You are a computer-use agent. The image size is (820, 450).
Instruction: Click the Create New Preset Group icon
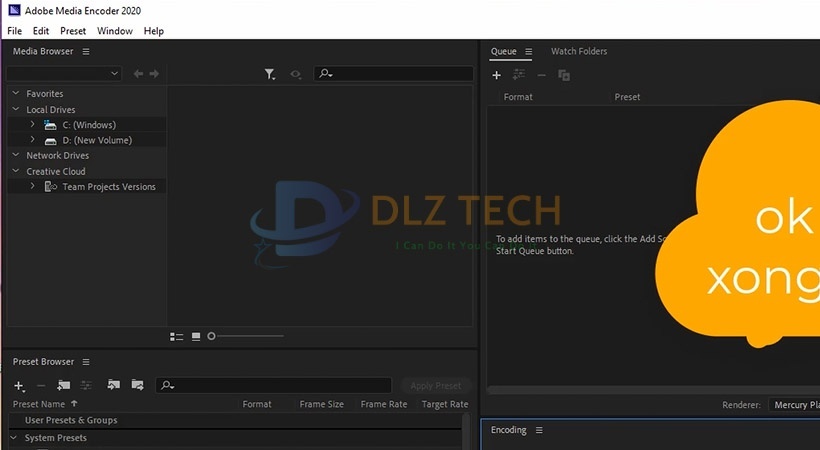[64, 386]
